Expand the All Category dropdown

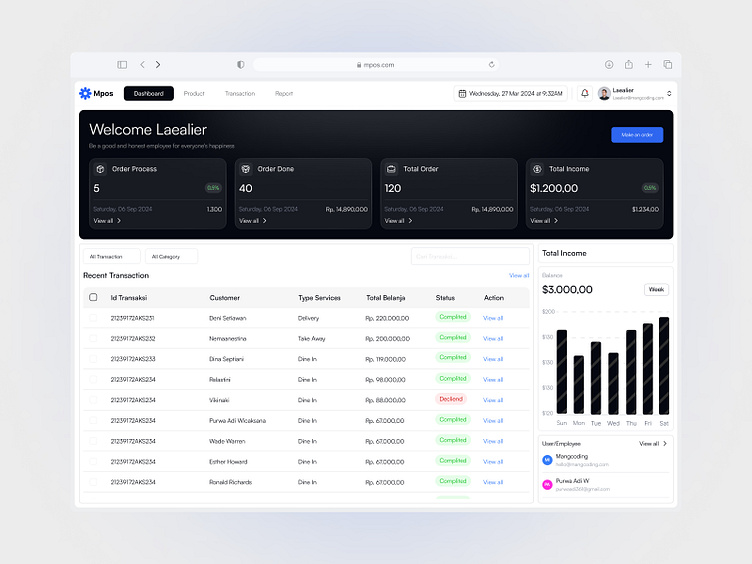pyautogui.click(x=170, y=256)
